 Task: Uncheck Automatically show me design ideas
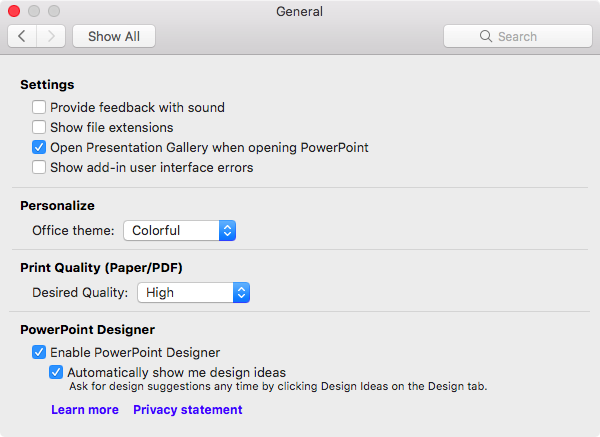pyautogui.click(x=56, y=372)
